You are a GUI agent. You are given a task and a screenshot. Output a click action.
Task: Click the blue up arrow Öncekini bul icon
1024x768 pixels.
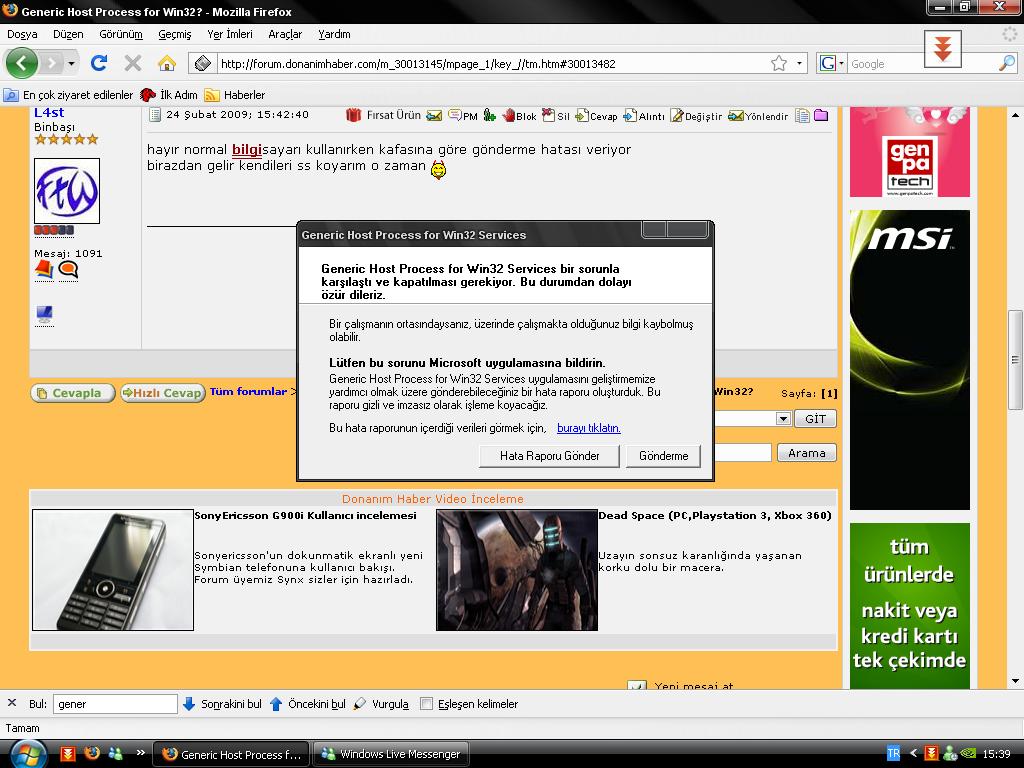click(x=276, y=704)
